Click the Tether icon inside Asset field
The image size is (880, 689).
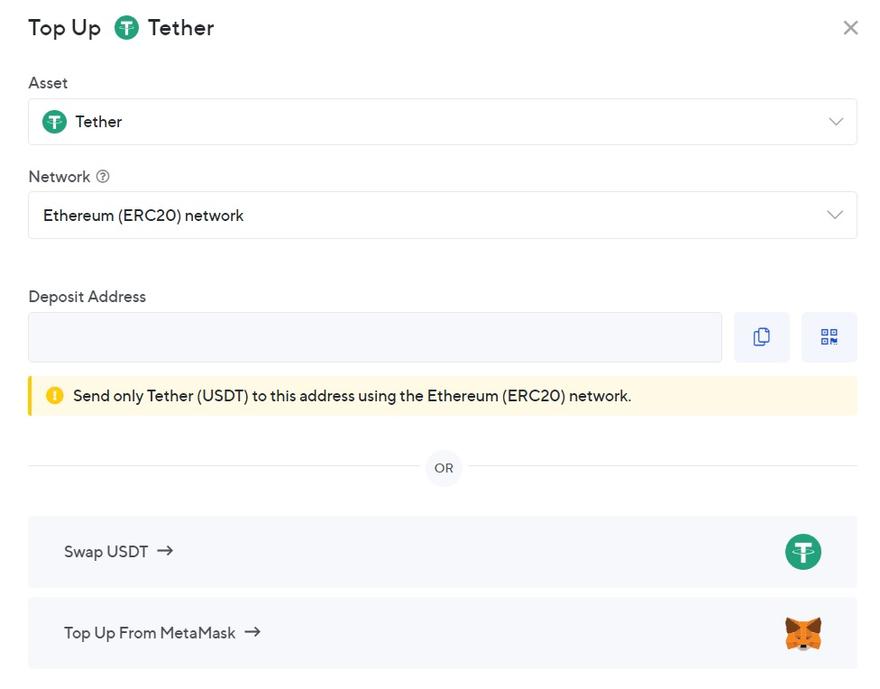coord(54,122)
